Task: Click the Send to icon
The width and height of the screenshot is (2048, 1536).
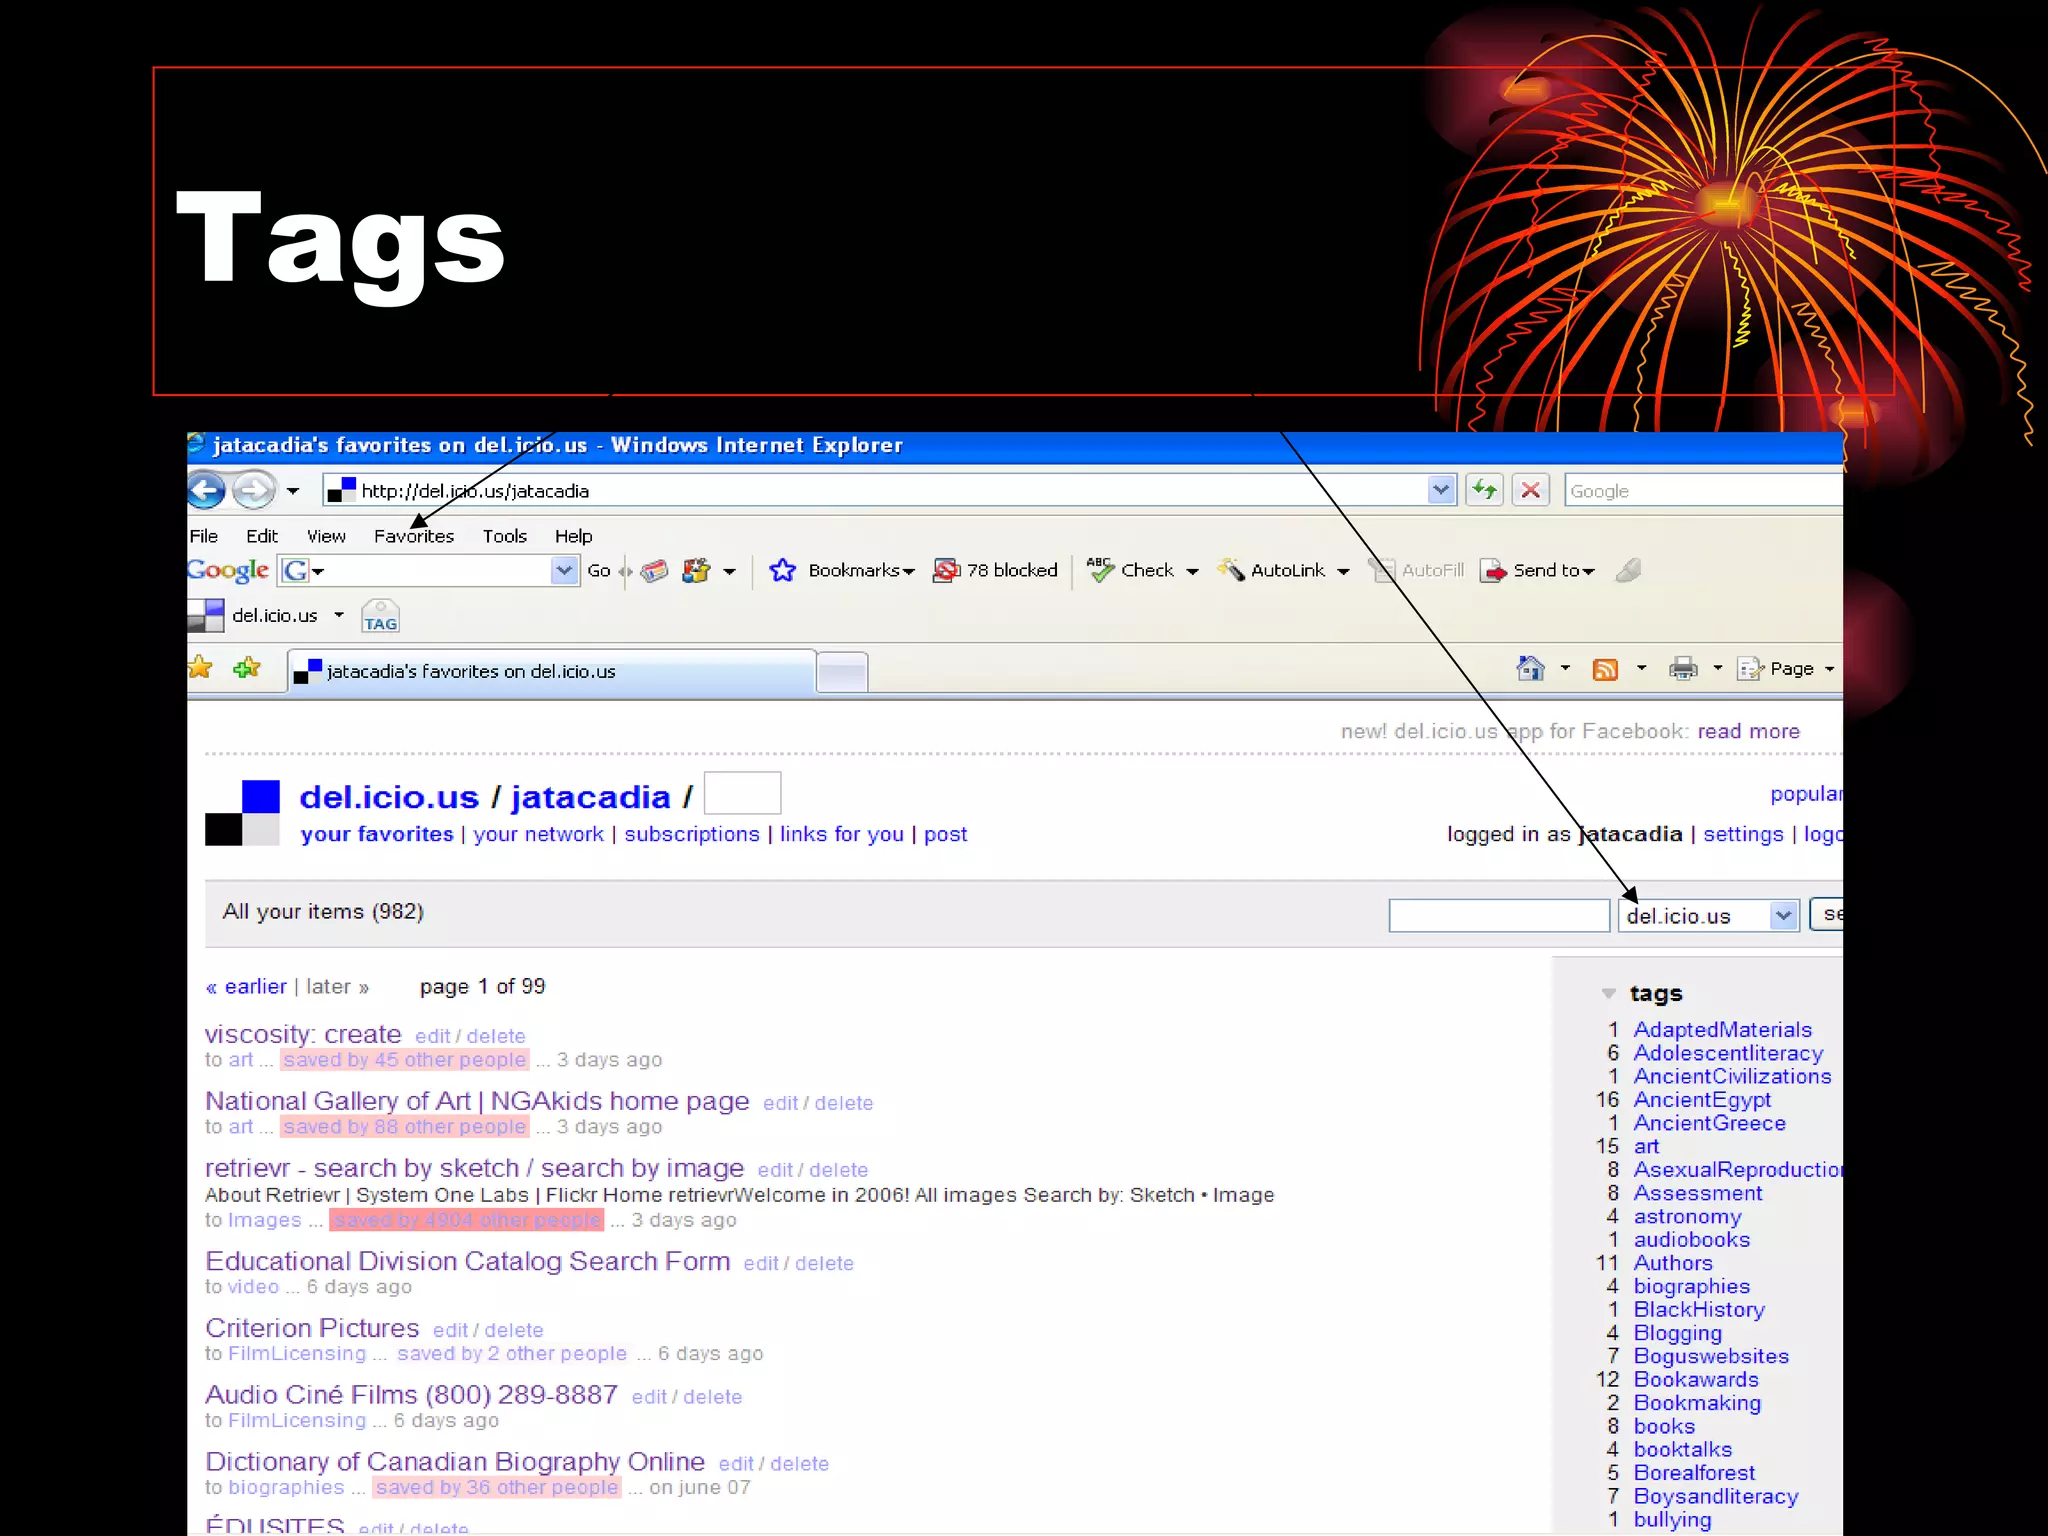Action: click(x=1493, y=570)
